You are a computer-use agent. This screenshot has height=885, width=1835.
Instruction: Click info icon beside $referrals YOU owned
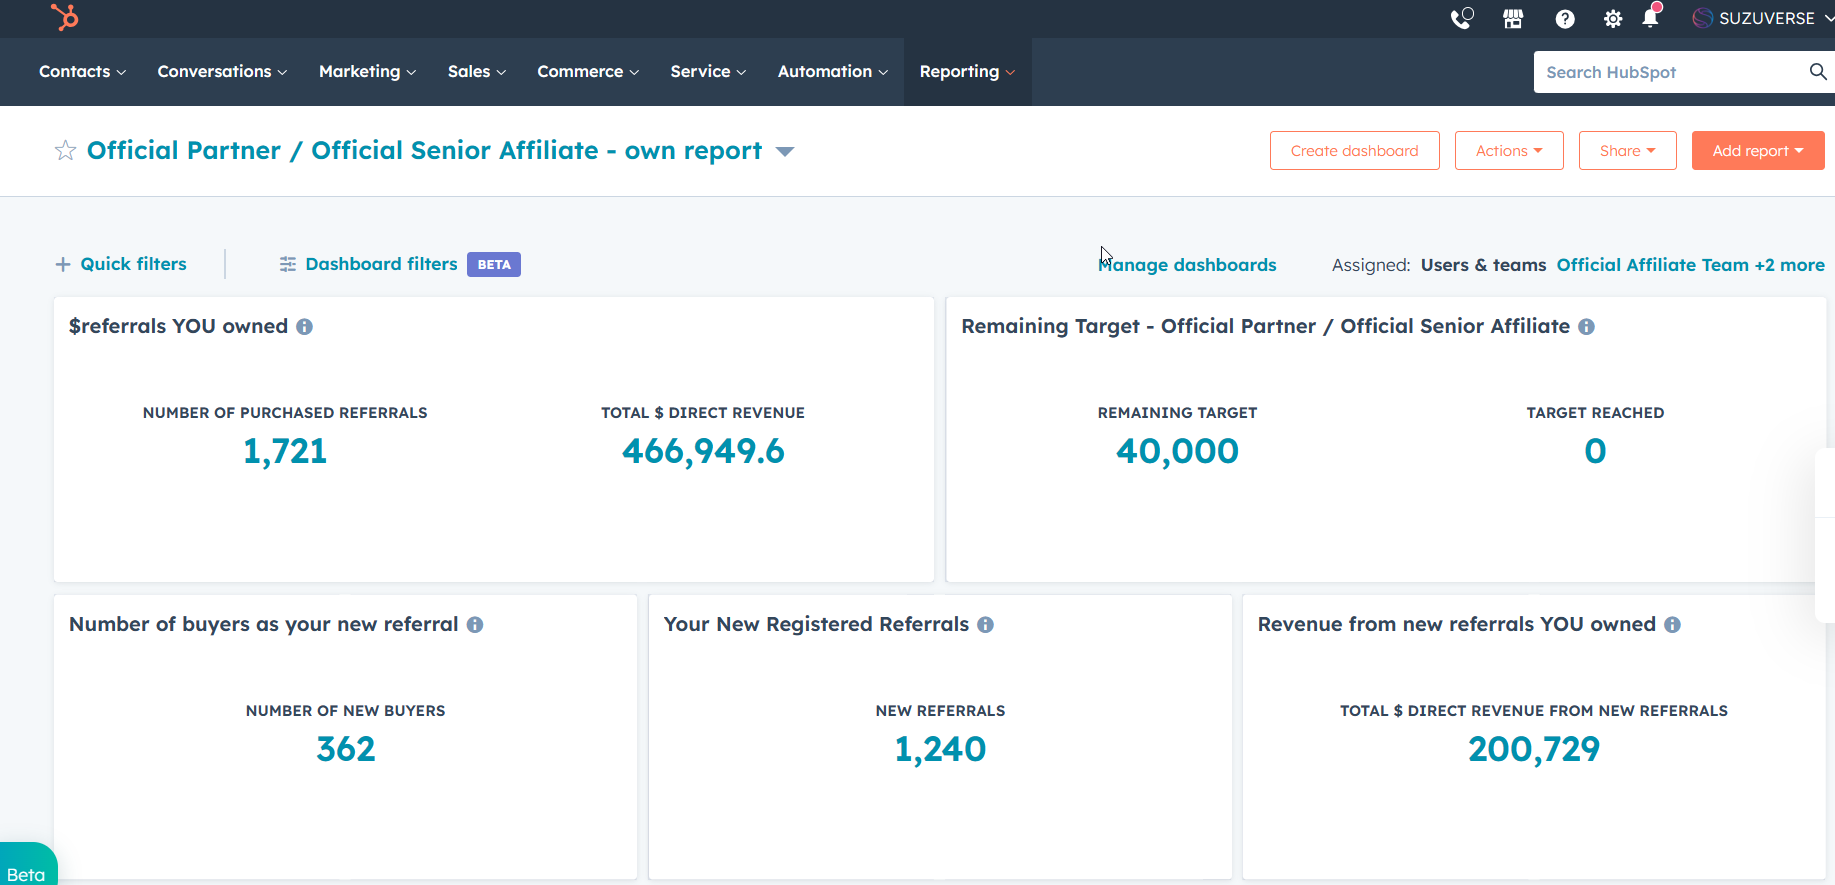coord(305,327)
